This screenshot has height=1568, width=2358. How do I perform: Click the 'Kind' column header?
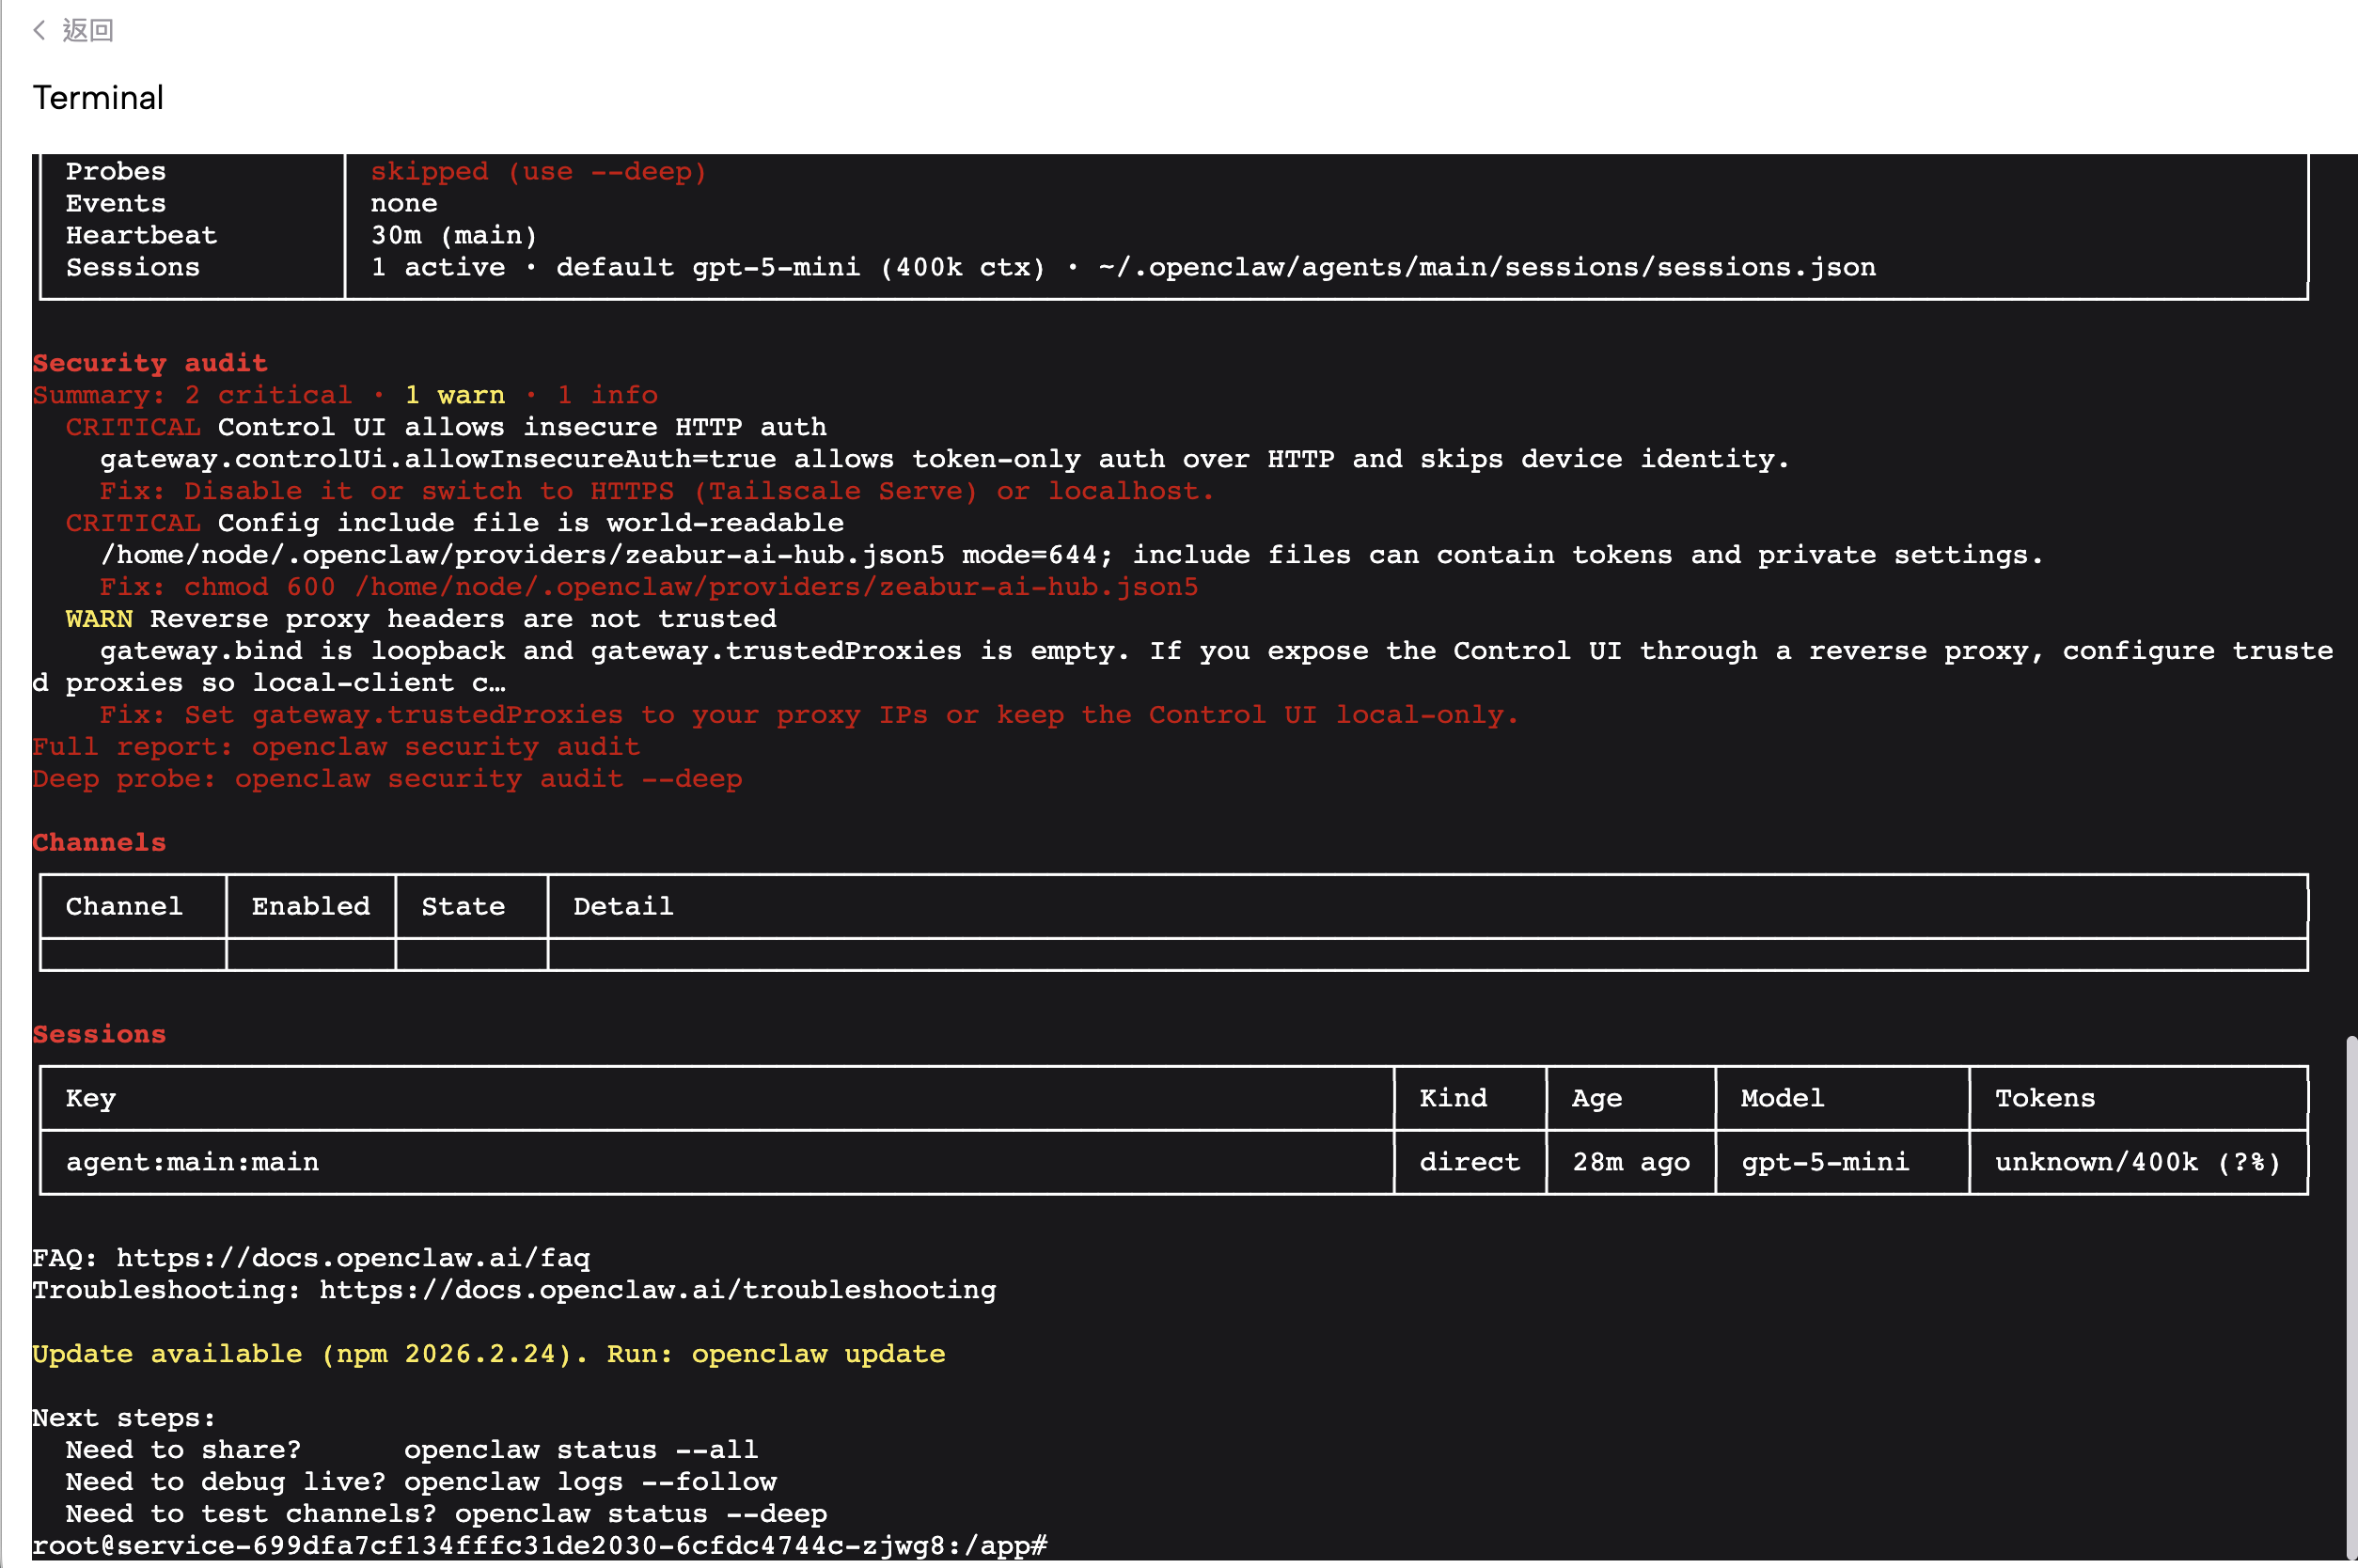(x=1452, y=1097)
